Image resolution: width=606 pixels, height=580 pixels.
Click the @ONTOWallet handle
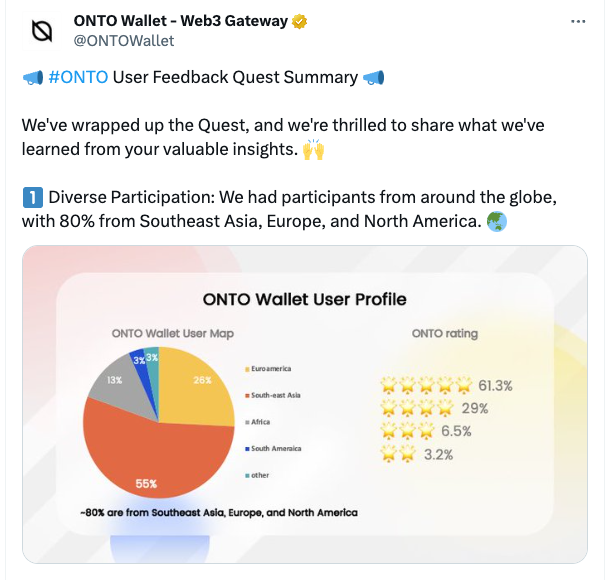pos(124,41)
